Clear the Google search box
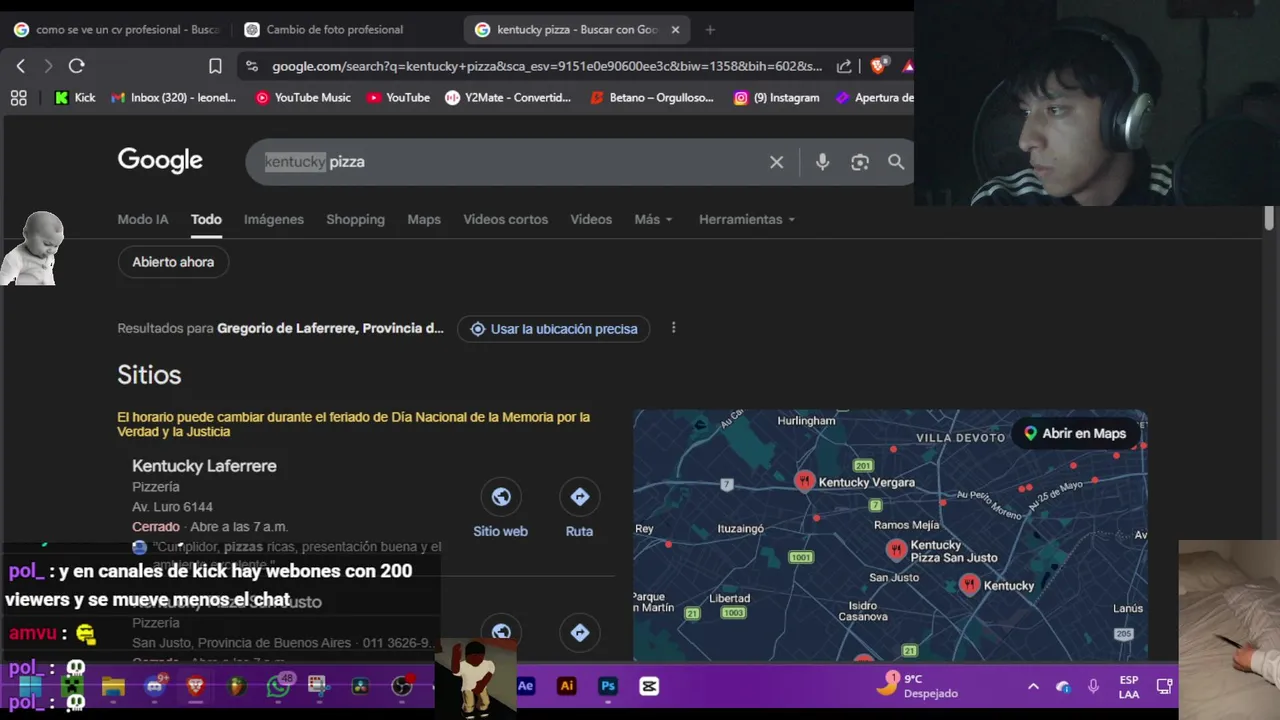 (x=776, y=162)
